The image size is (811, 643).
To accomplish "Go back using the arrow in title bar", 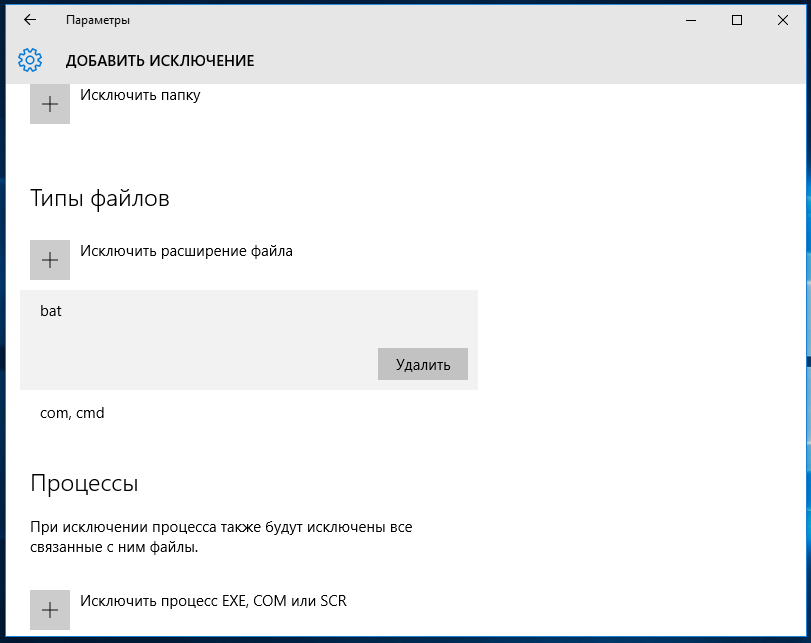I will [x=30, y=20].
